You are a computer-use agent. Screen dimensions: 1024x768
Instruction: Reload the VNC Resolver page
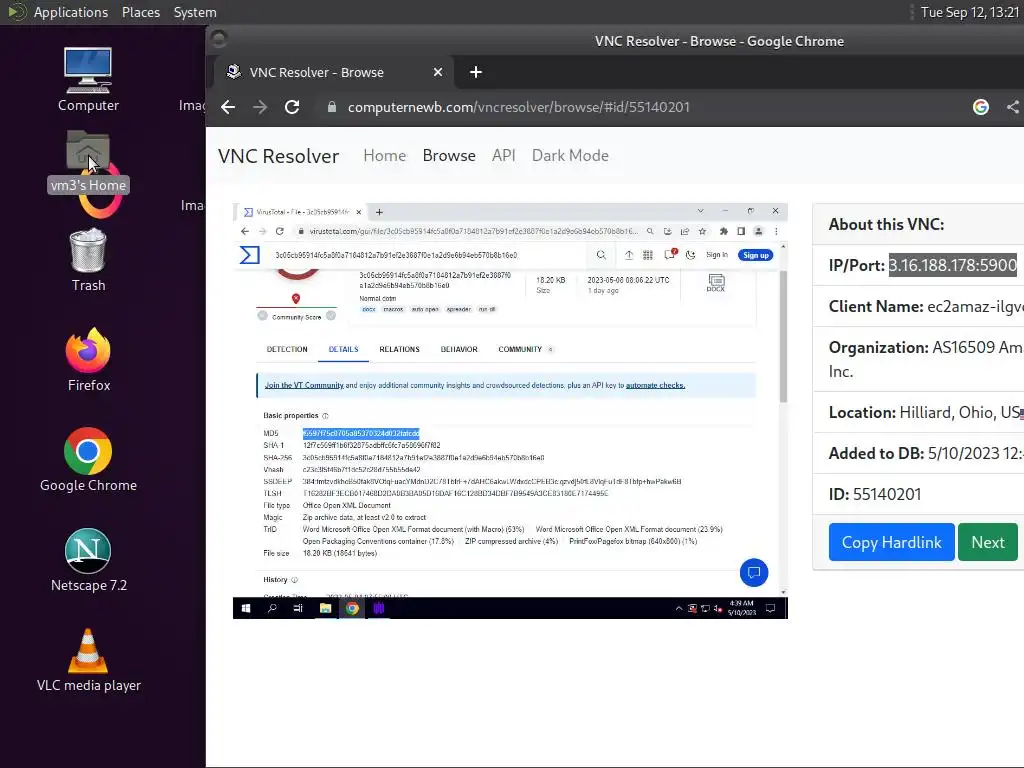(292, 107)
